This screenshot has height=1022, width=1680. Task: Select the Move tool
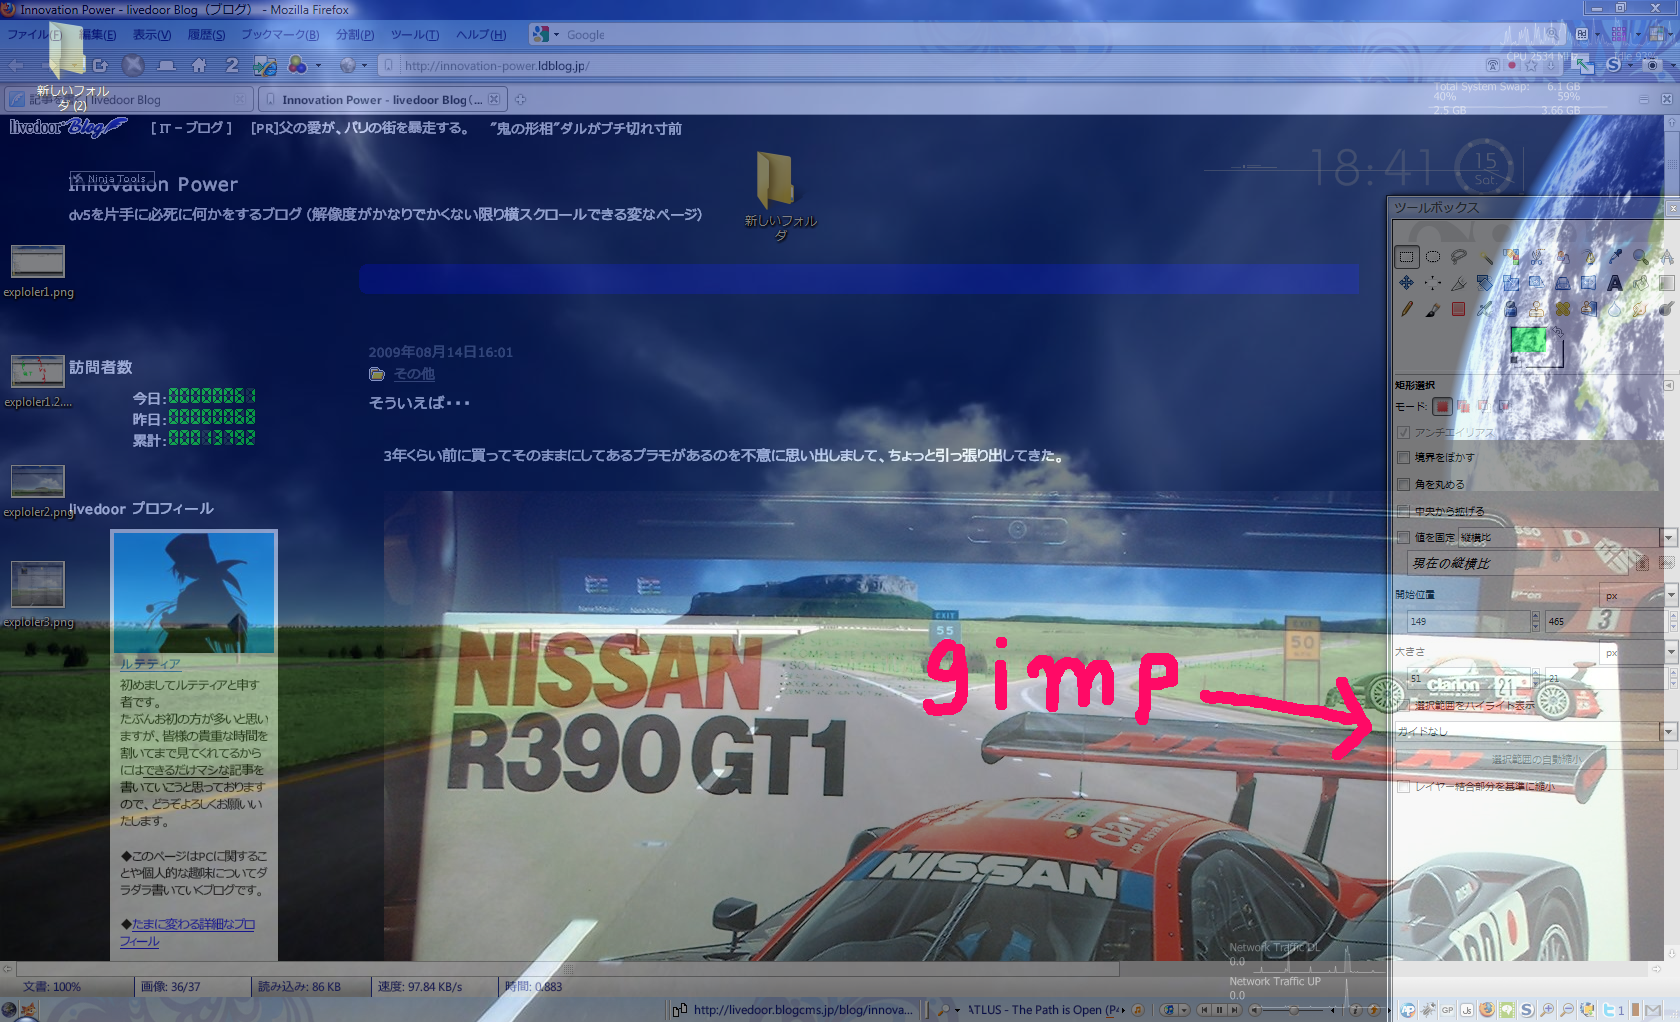[1406, 283]
